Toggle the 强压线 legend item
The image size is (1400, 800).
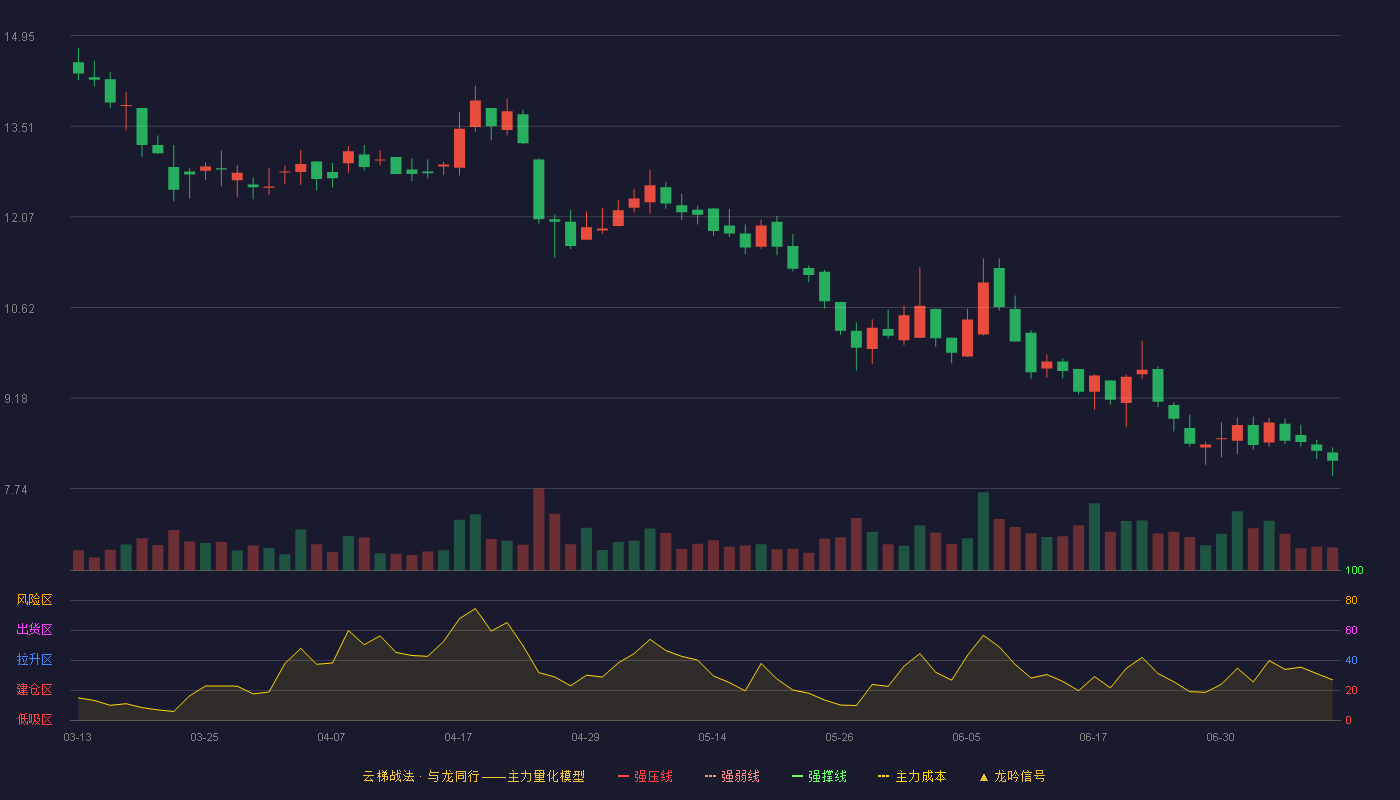[645, 776]
